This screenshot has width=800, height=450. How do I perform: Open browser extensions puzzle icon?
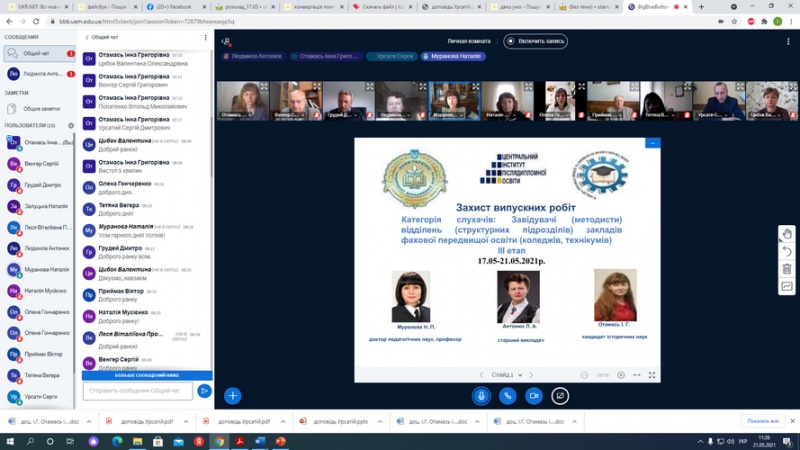coord(764,21)
